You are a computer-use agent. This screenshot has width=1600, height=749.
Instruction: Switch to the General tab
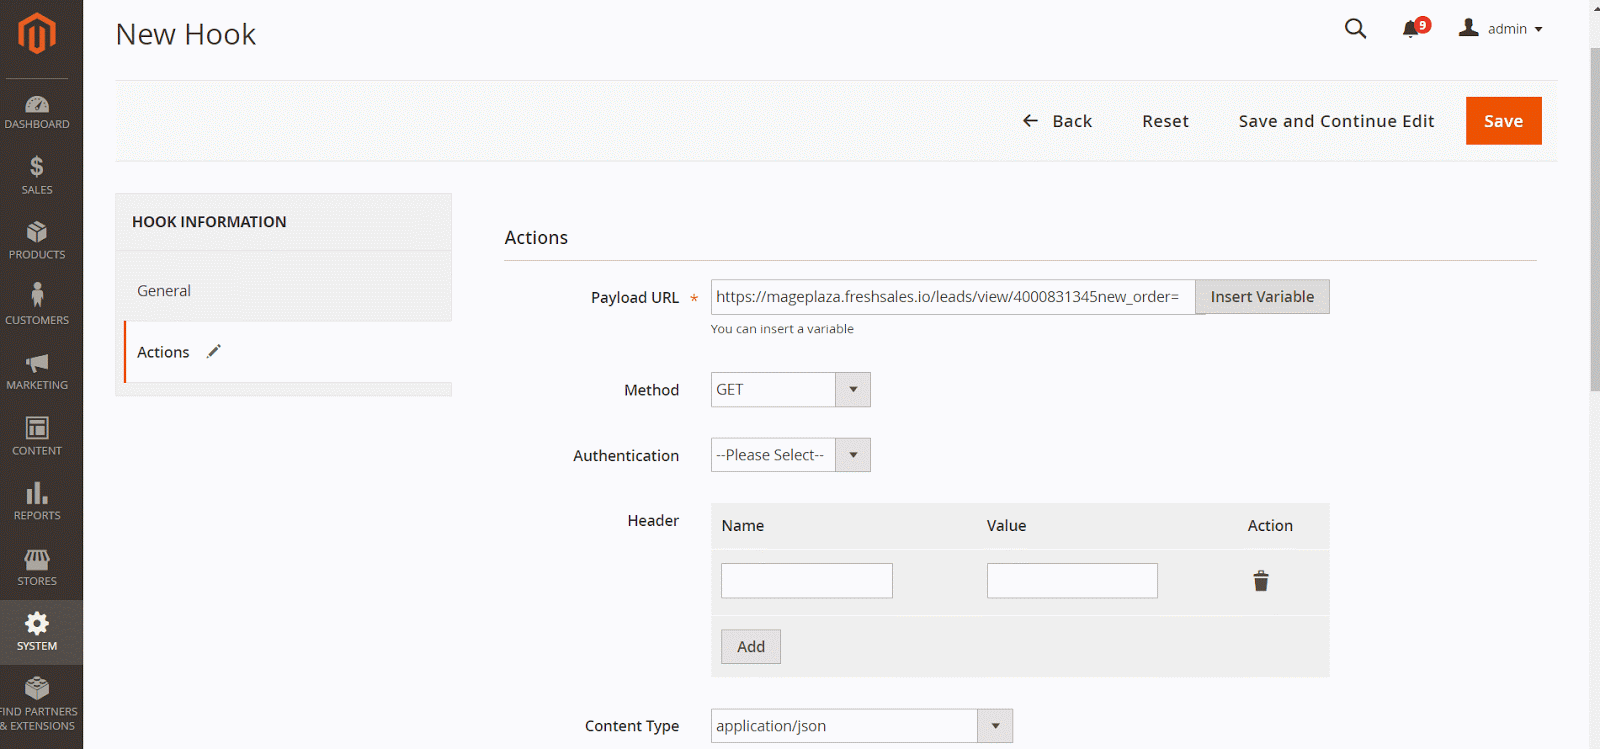pyautogui.click(x=164, y=291)
